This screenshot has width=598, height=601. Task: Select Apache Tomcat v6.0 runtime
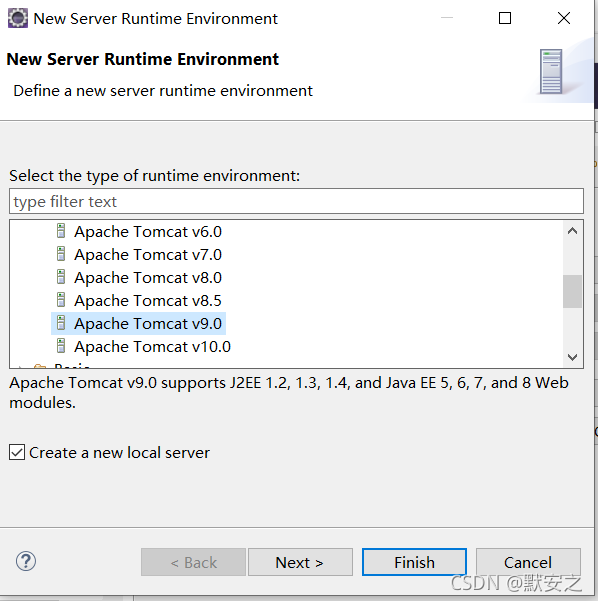[148, 232]
